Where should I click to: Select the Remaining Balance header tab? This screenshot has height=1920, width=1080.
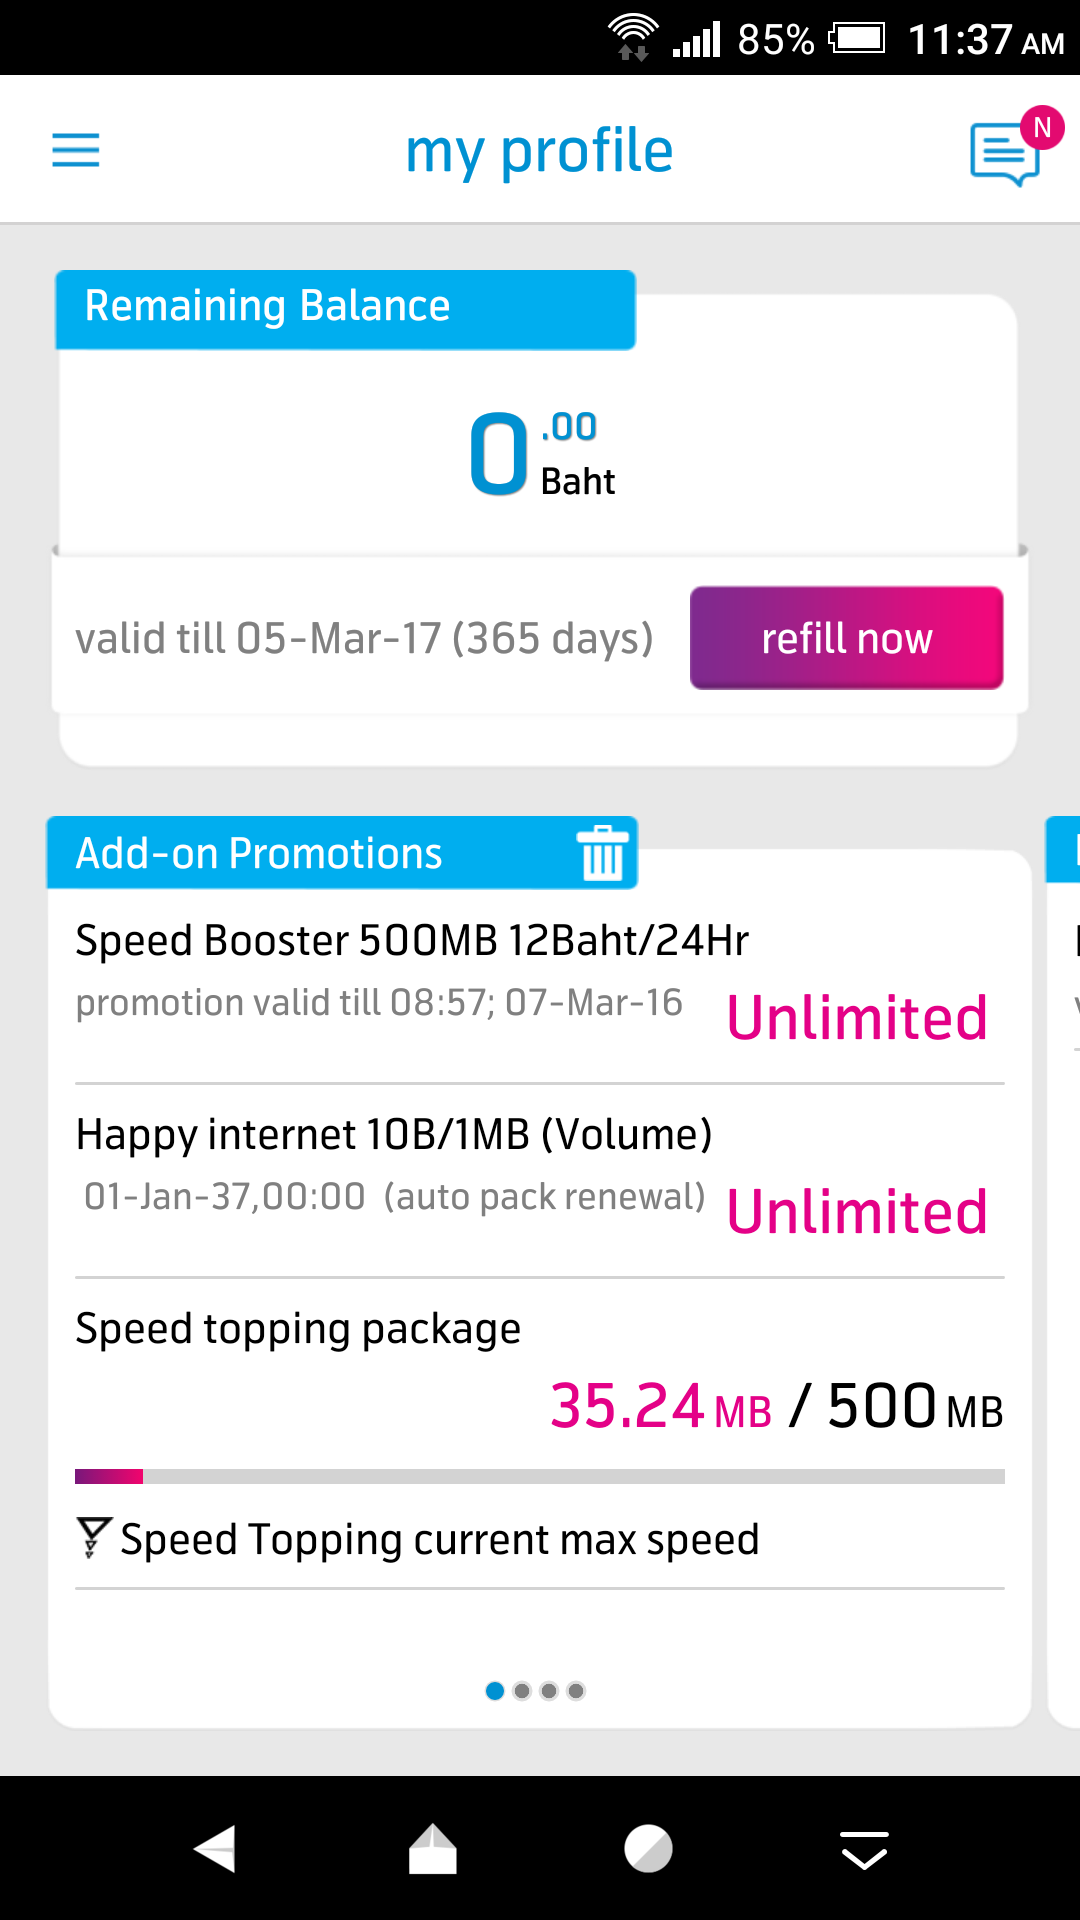(345, 309)
